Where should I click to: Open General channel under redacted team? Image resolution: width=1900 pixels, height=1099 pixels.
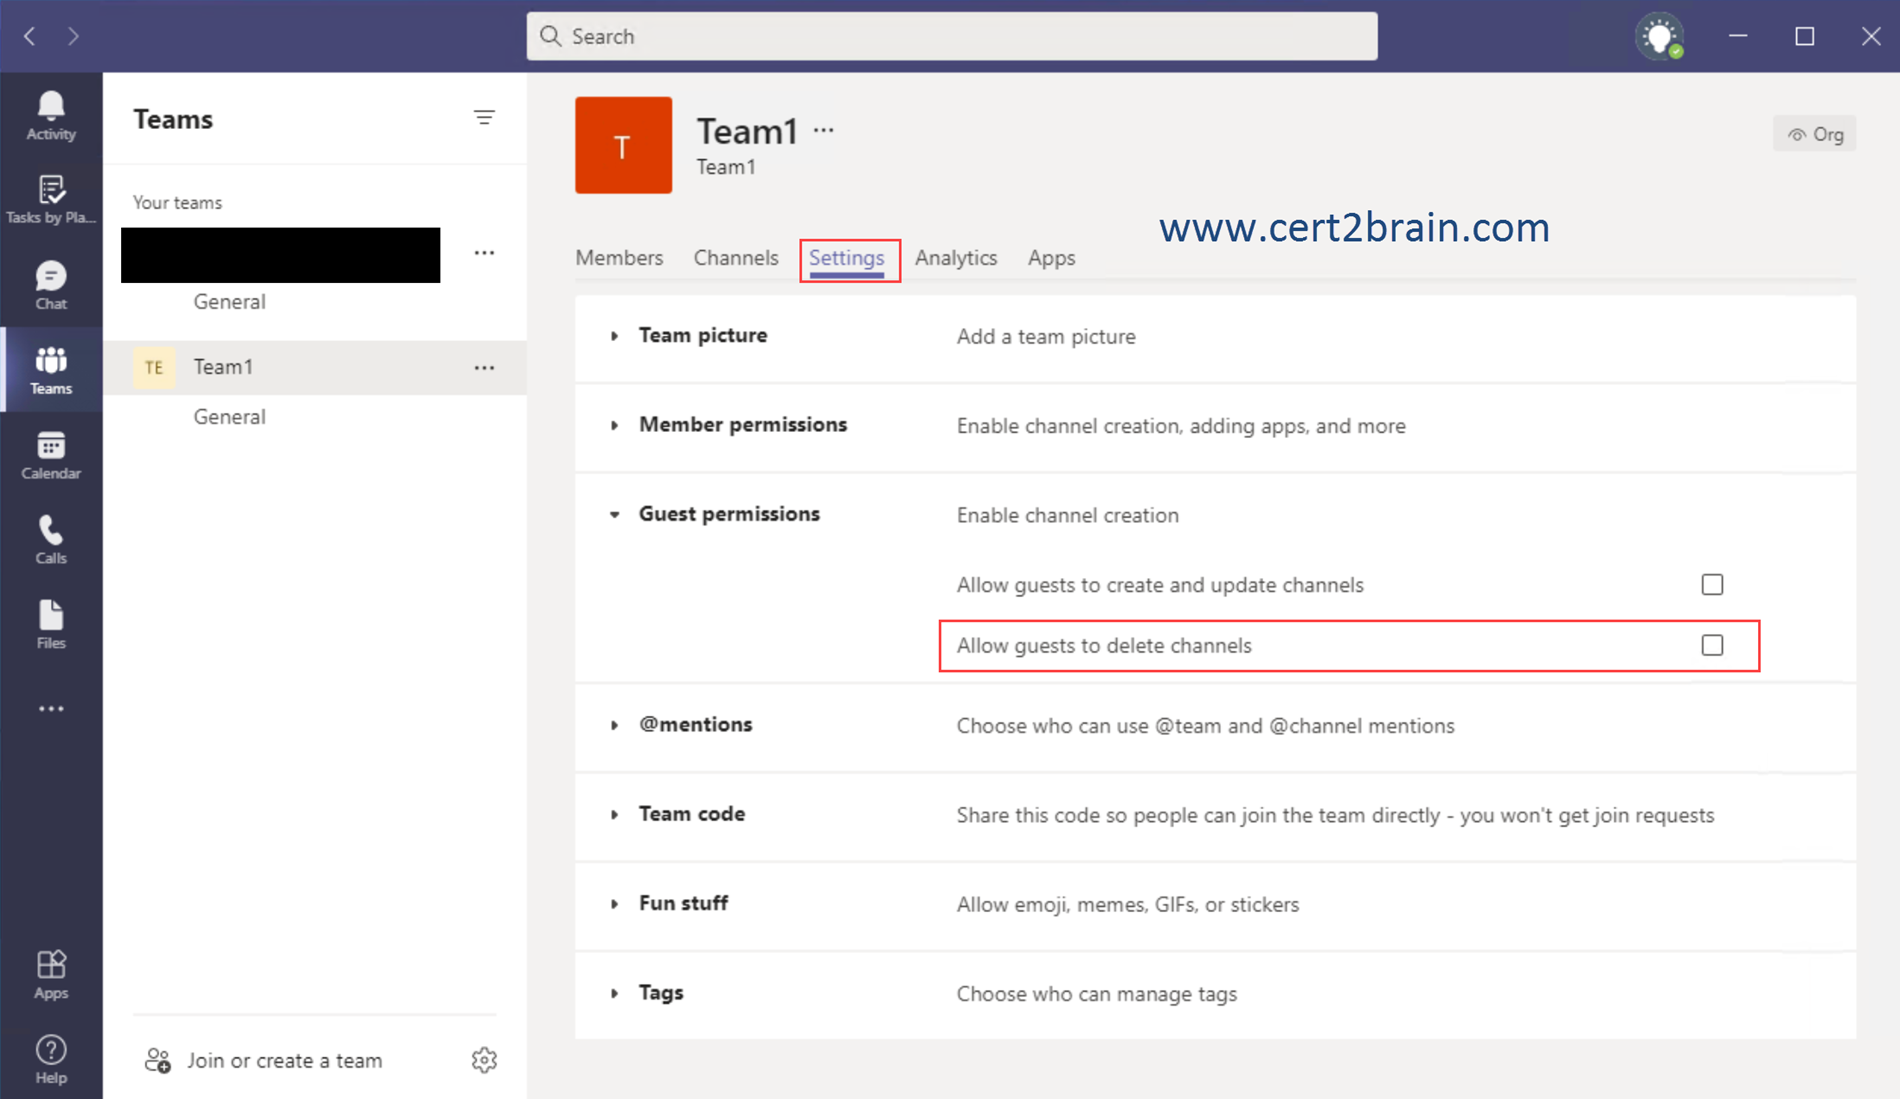click(x=229, y=302)
